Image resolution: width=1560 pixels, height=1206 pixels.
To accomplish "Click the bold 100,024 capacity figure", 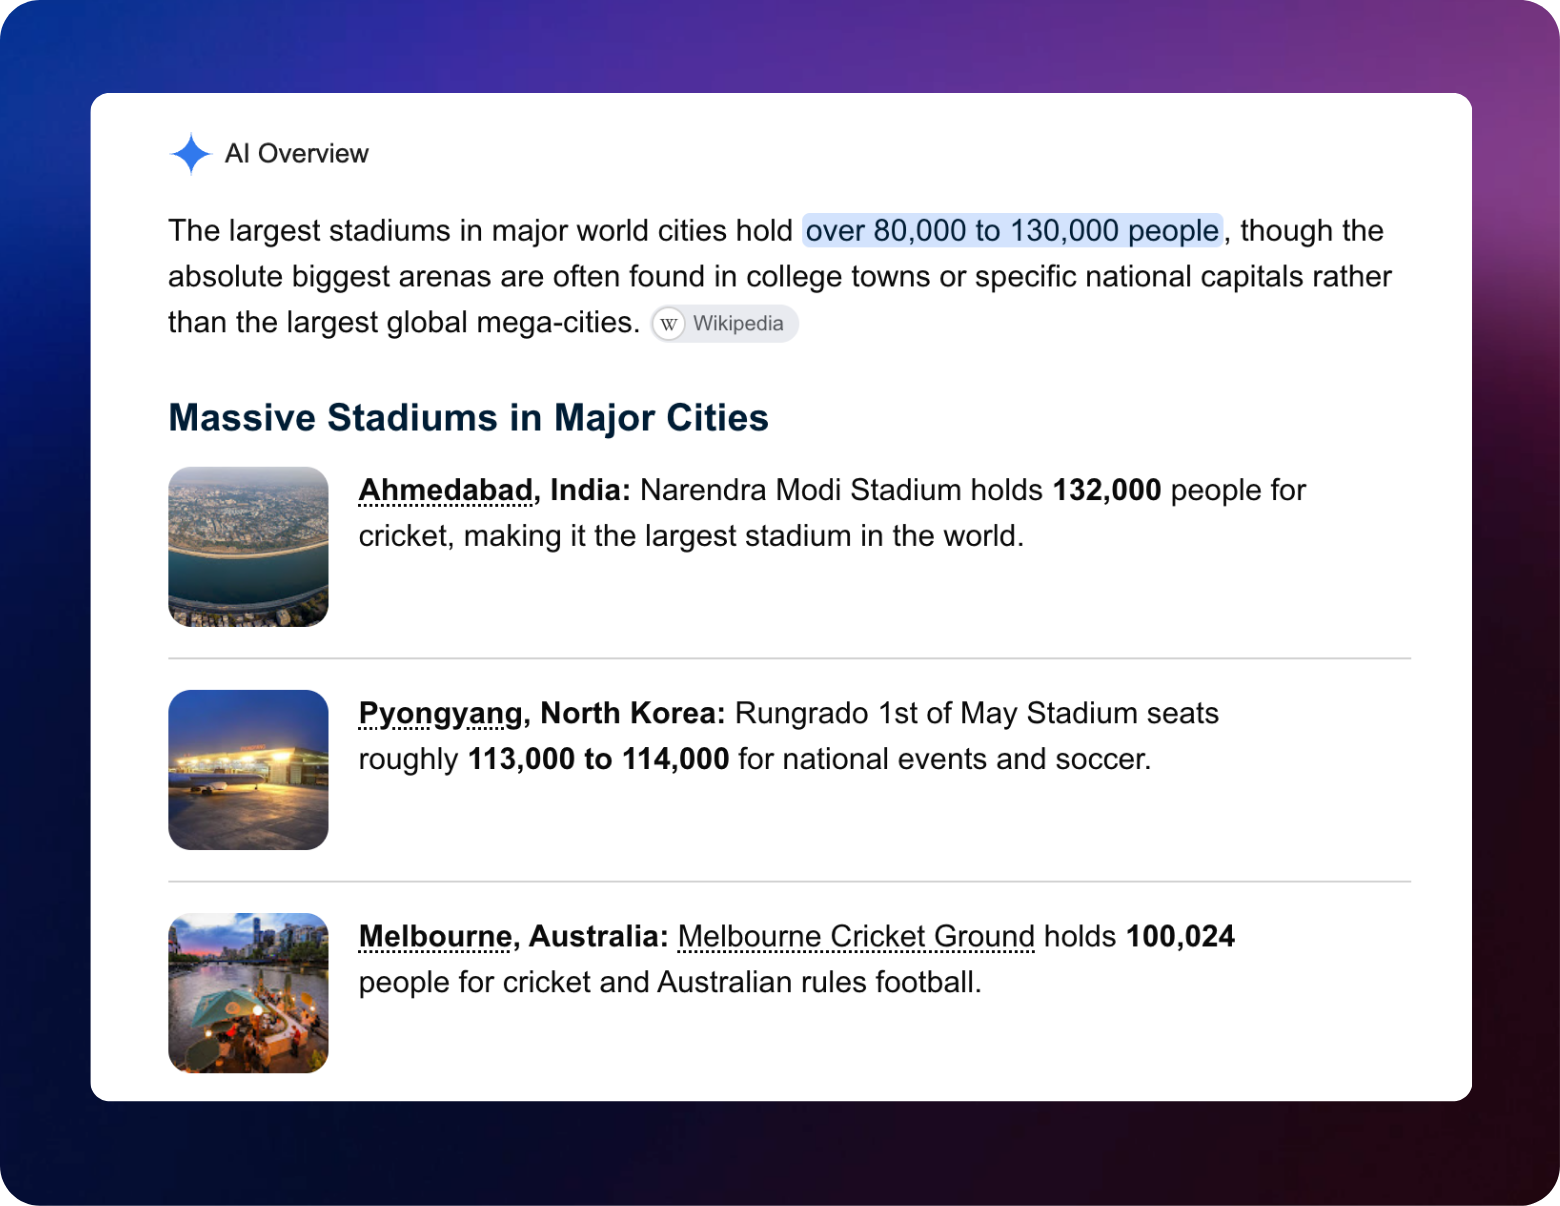I will (x=1180, y=937).
